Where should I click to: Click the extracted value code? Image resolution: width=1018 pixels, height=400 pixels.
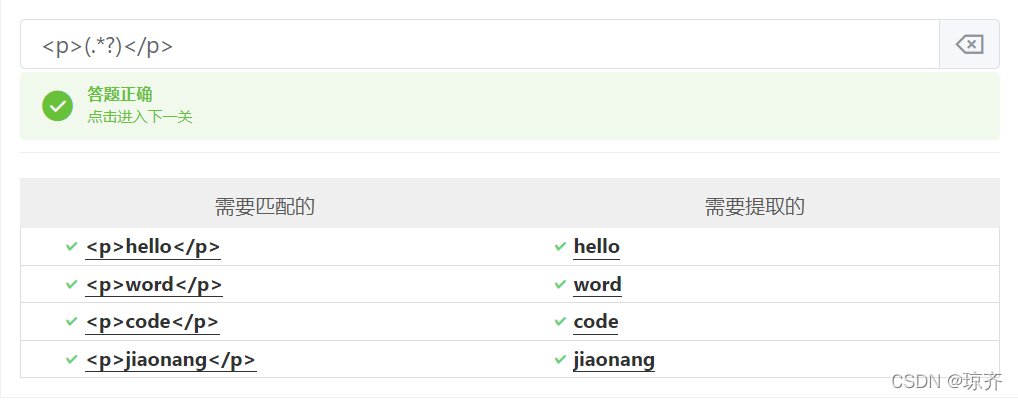click(596, 322)
